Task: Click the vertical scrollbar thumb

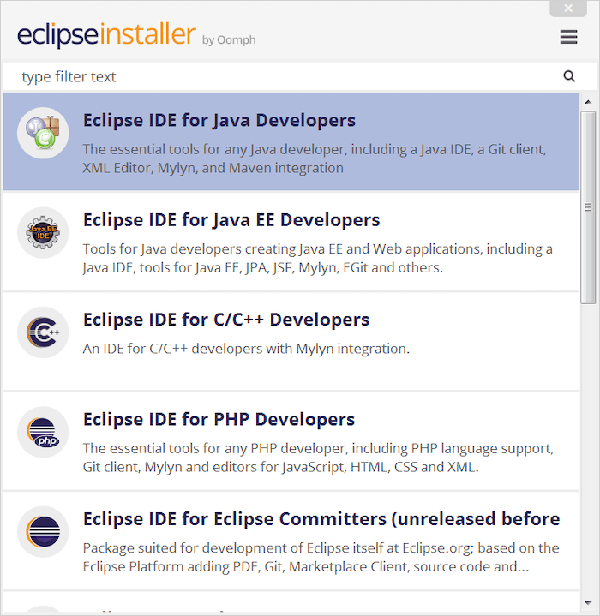Action: (588, 207)
